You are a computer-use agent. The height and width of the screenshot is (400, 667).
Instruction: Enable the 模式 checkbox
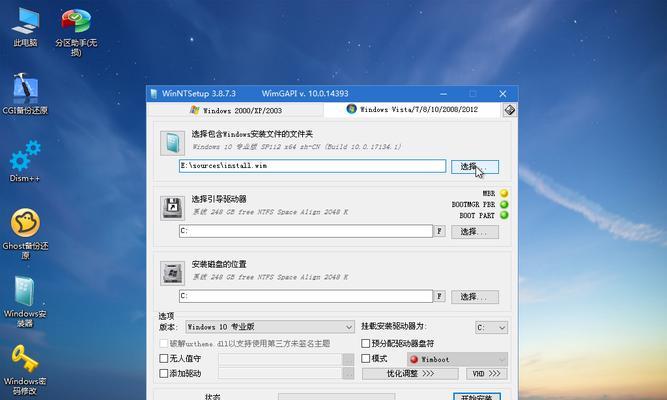(365, 358)
